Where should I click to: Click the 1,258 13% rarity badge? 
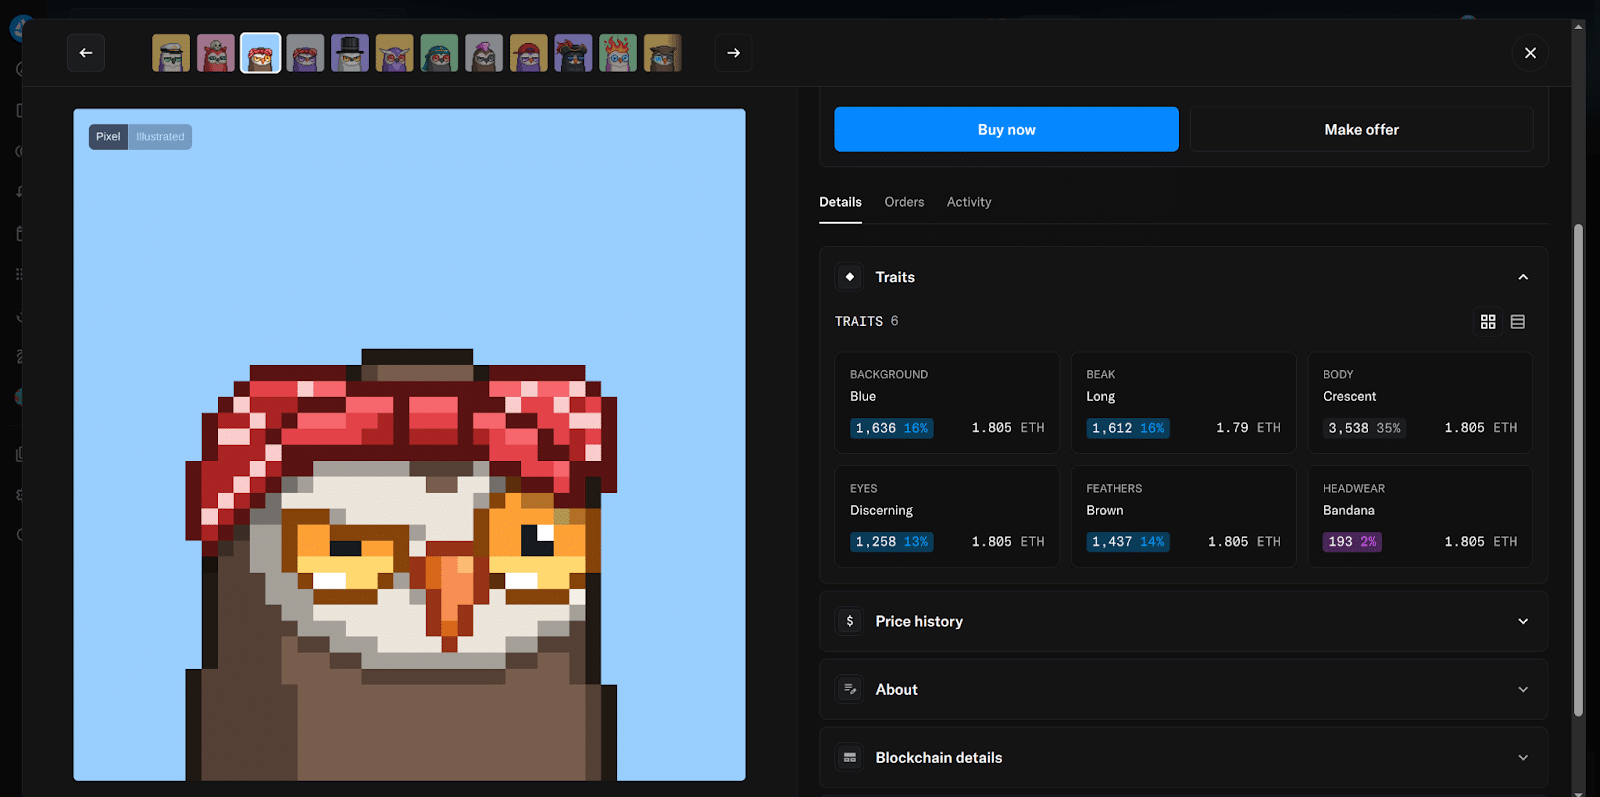(x=892, y=542)
